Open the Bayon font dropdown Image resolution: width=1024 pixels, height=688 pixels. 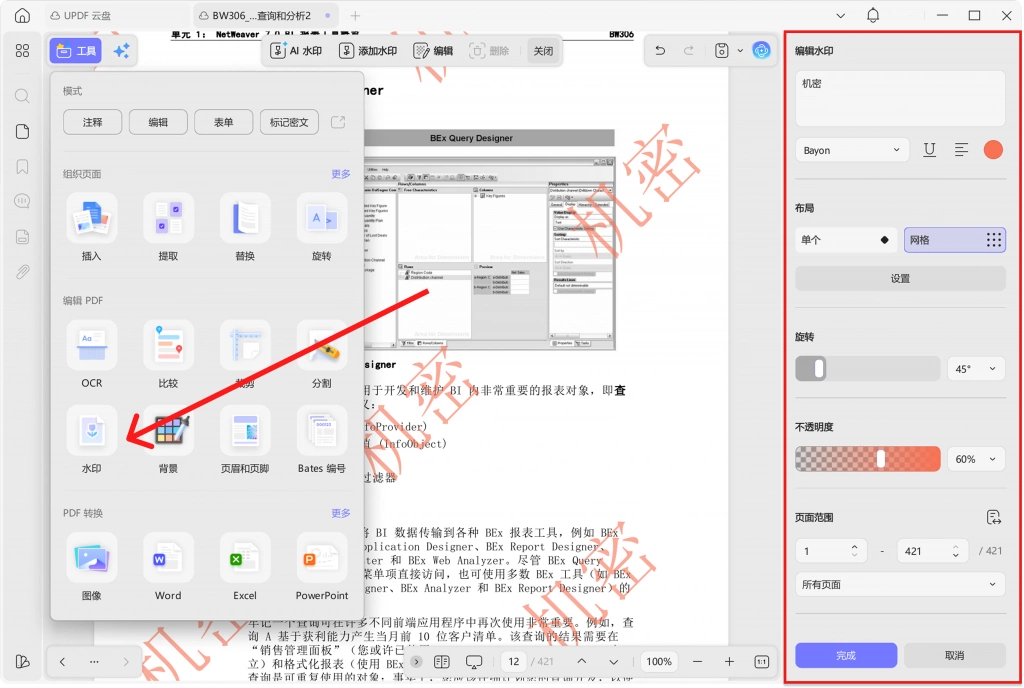click(852, 150)
